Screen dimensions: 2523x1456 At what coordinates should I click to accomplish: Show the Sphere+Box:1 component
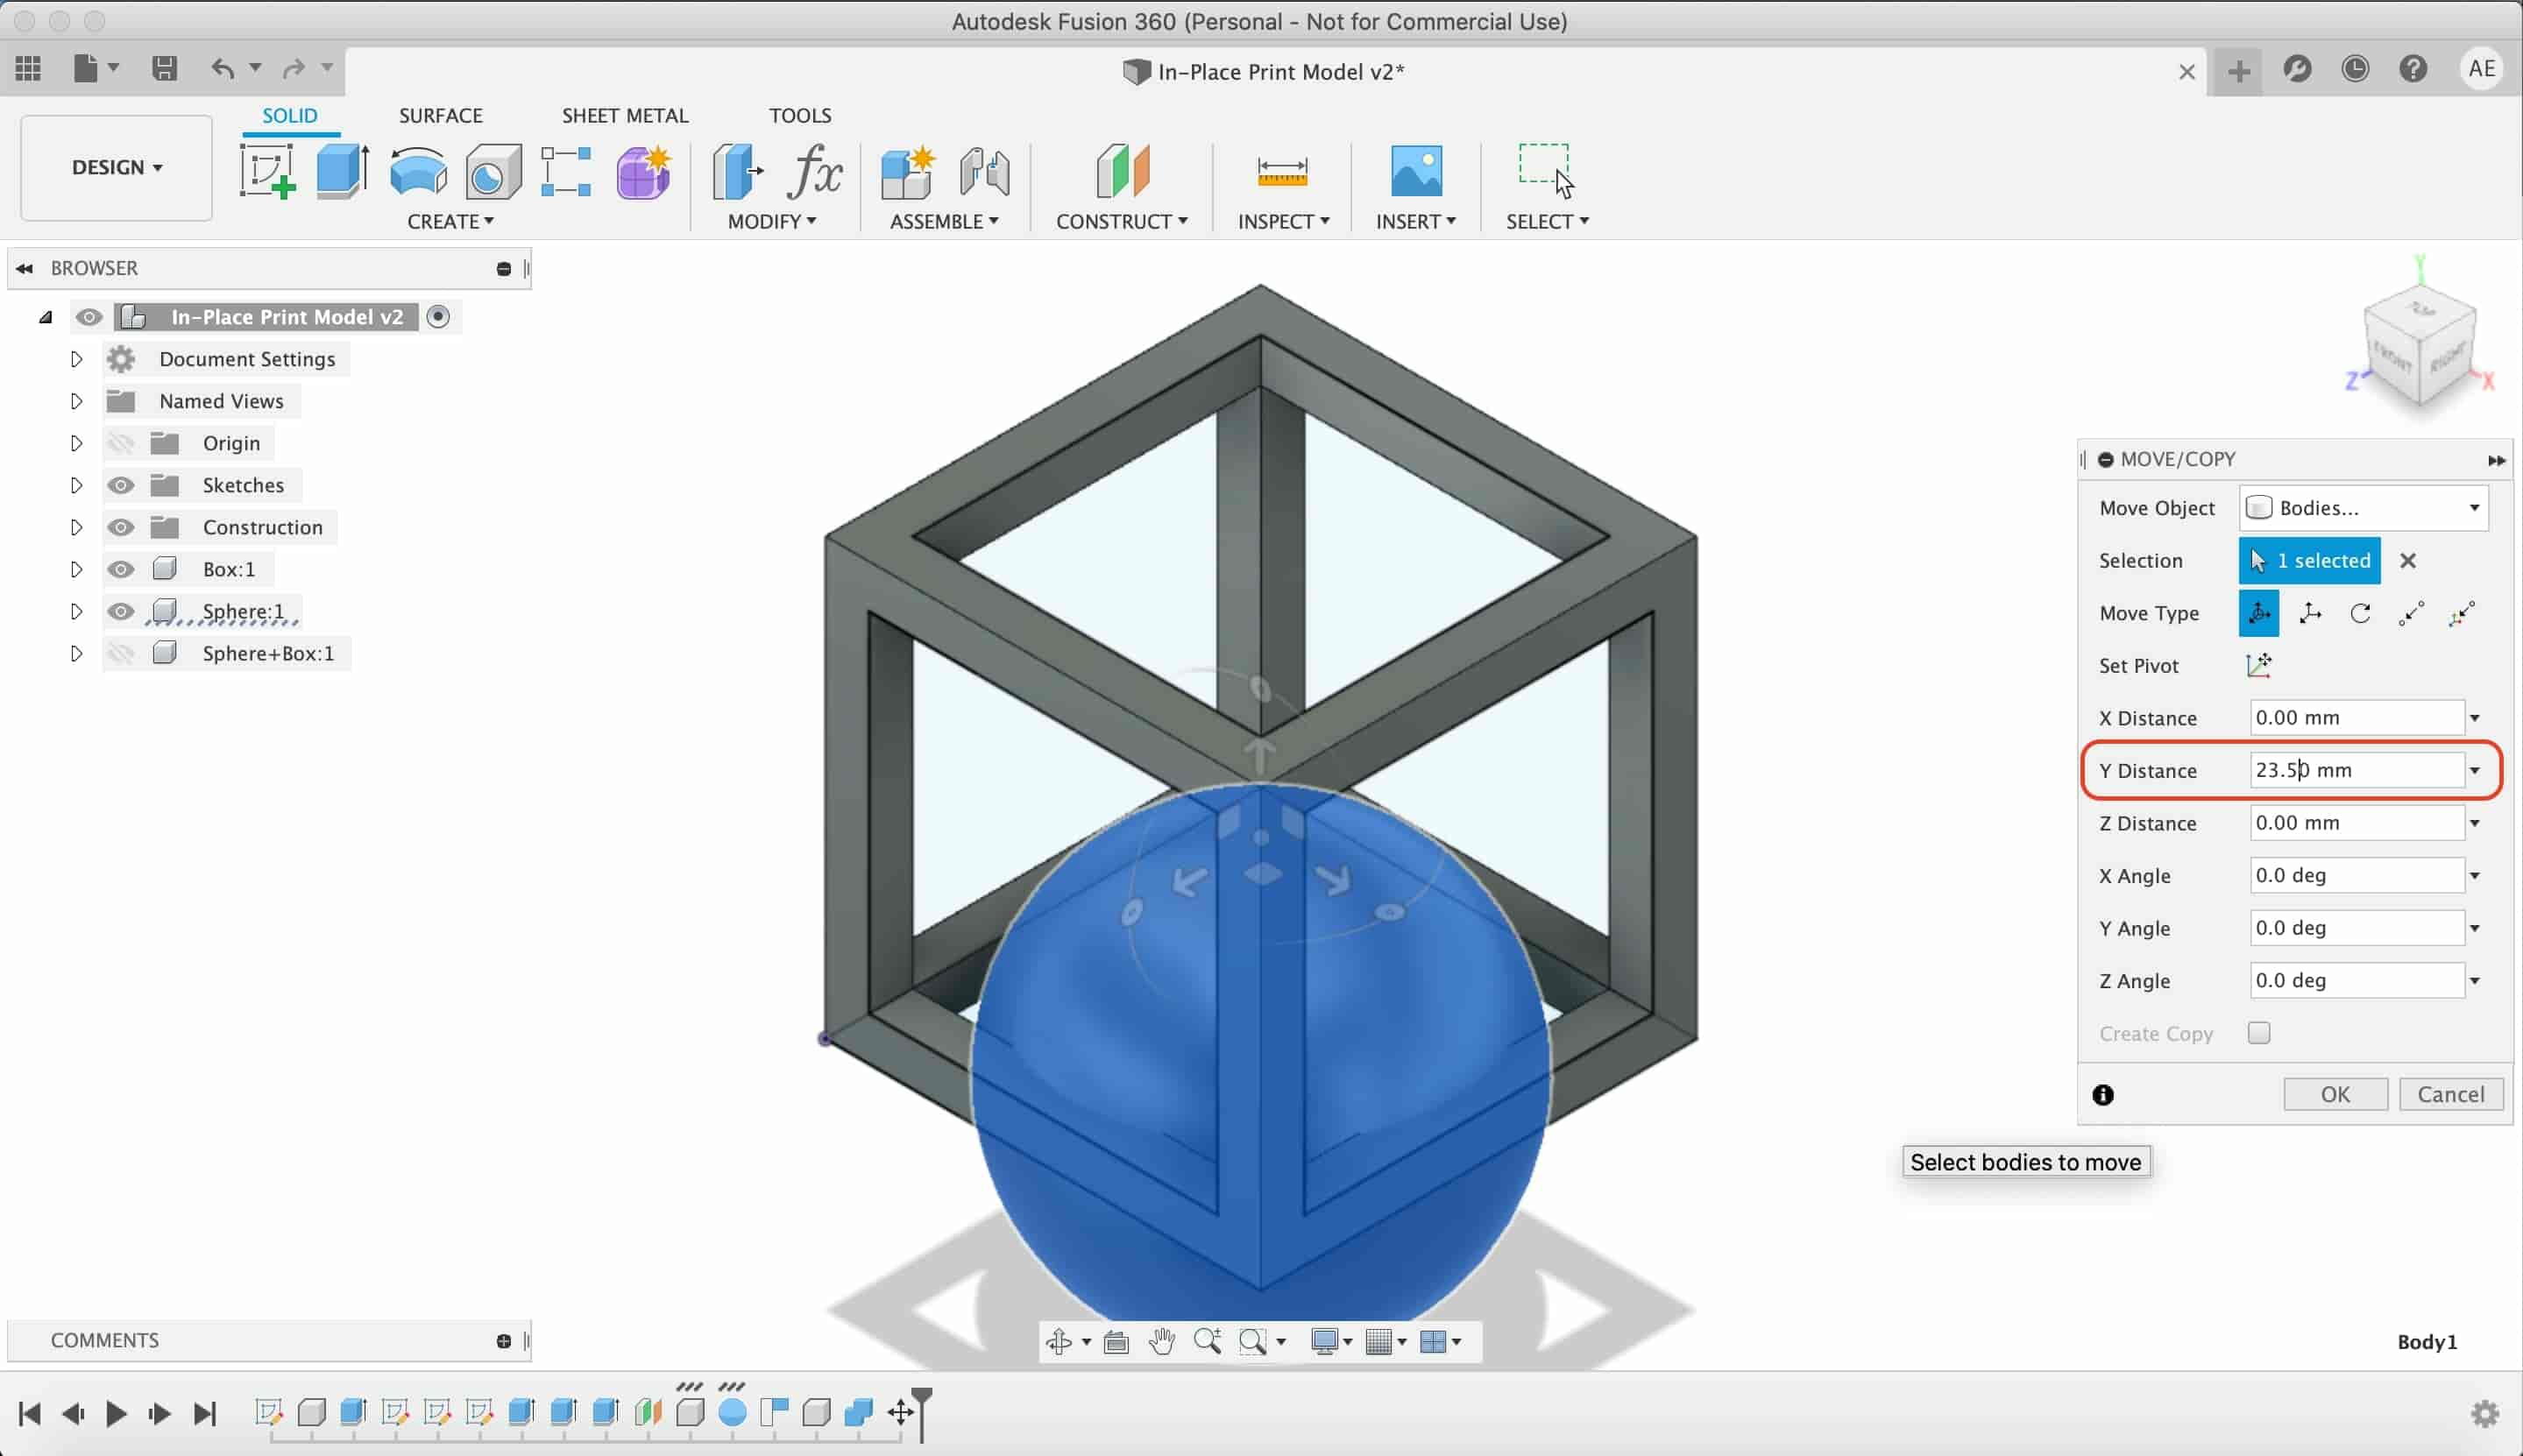click(121, 653)
